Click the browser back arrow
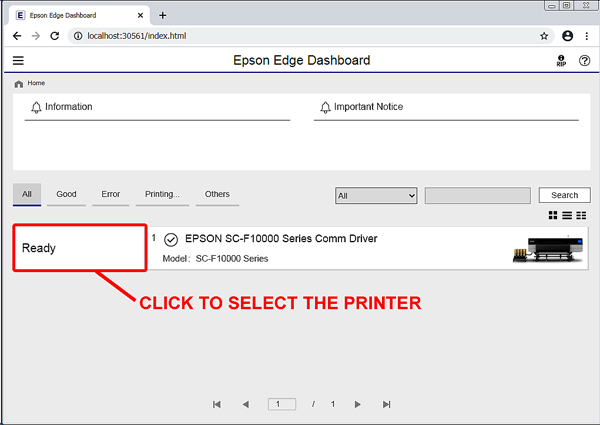 17,36
